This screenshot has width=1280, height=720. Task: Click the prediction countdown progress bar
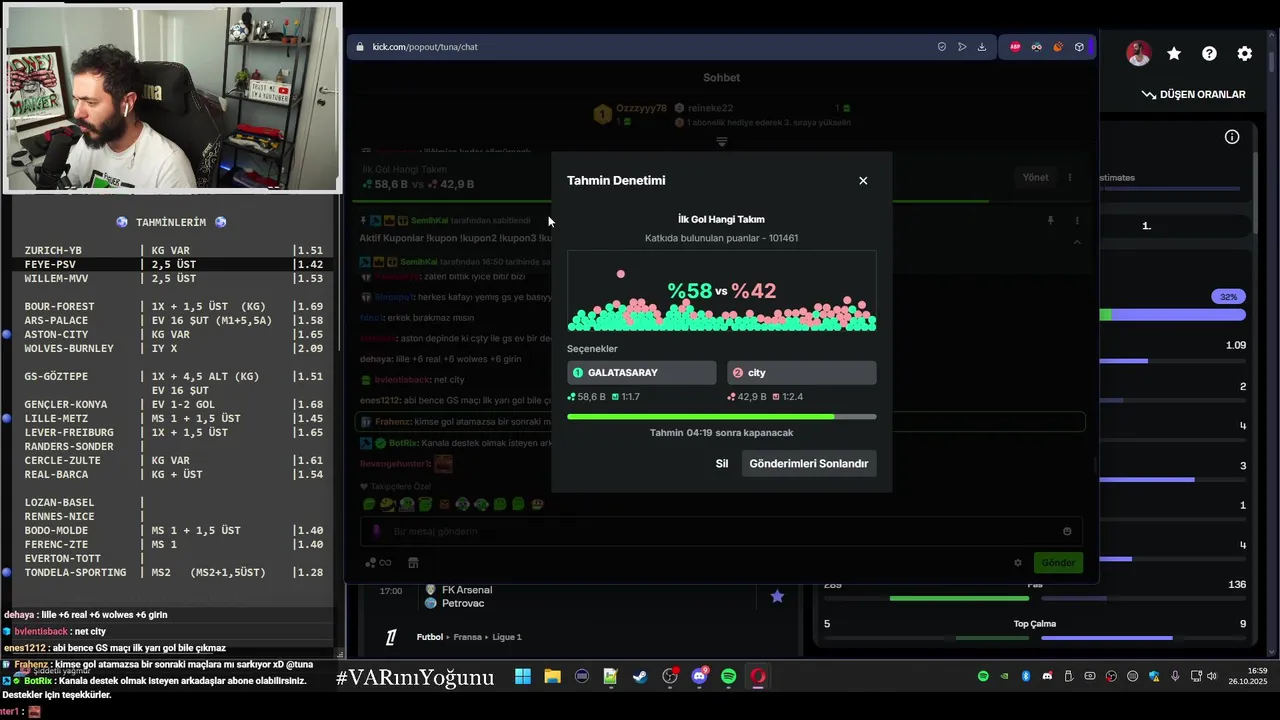pyautogui.click(x=722, y=417)
